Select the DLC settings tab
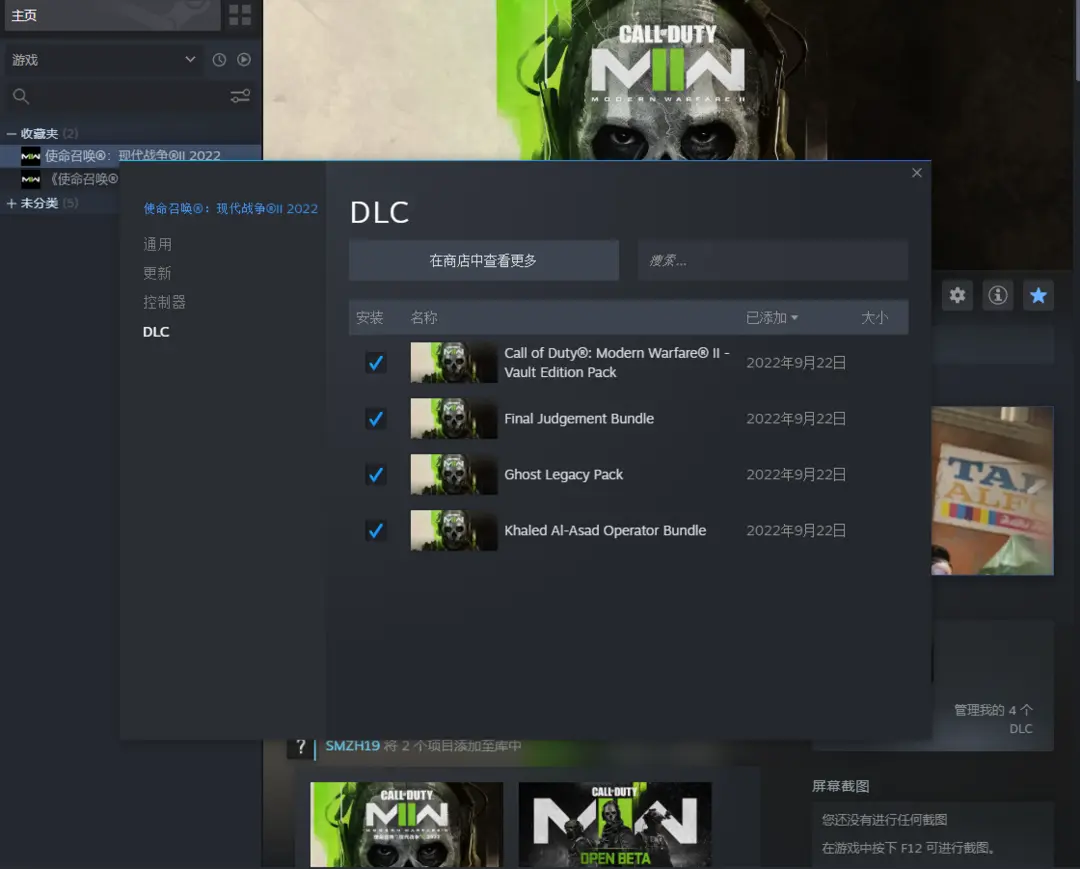The width and height of the screenshot is (1080, 869). [x=156, y=332]
